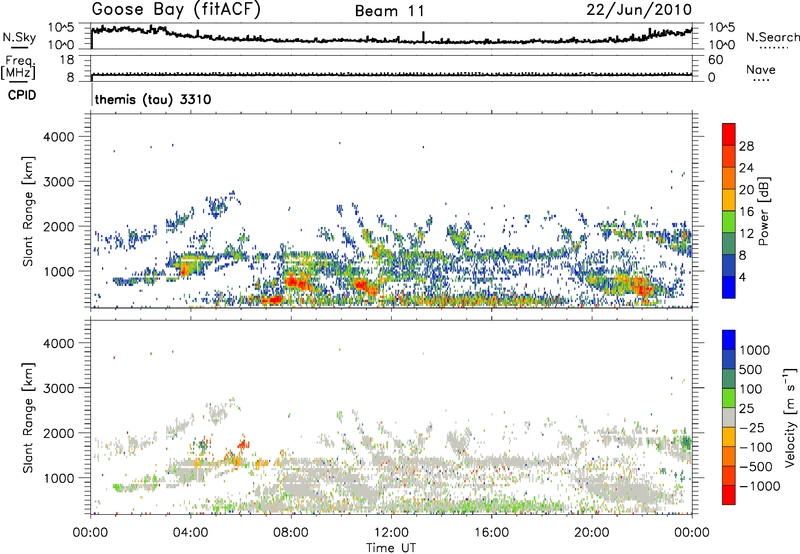800x554 pixels.
Task: Click the red segment of the Power colorbar
Action: click(729, 134)
